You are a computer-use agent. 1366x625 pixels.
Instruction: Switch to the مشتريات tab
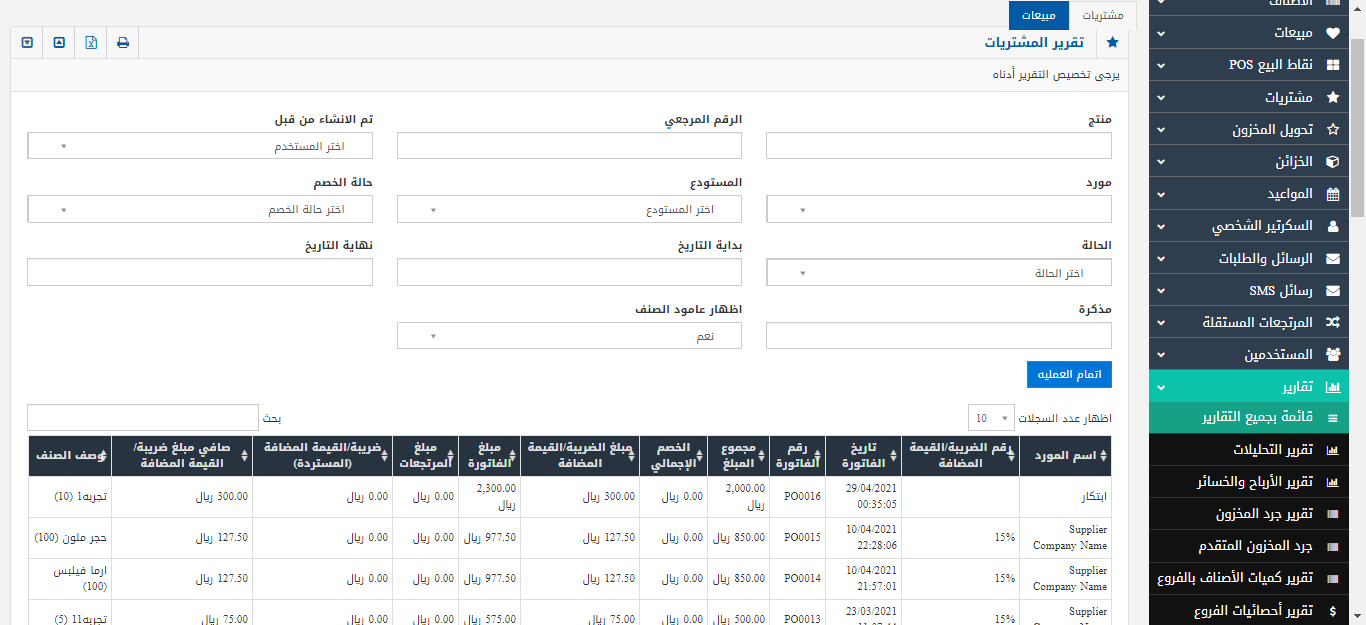(1101, 15)
